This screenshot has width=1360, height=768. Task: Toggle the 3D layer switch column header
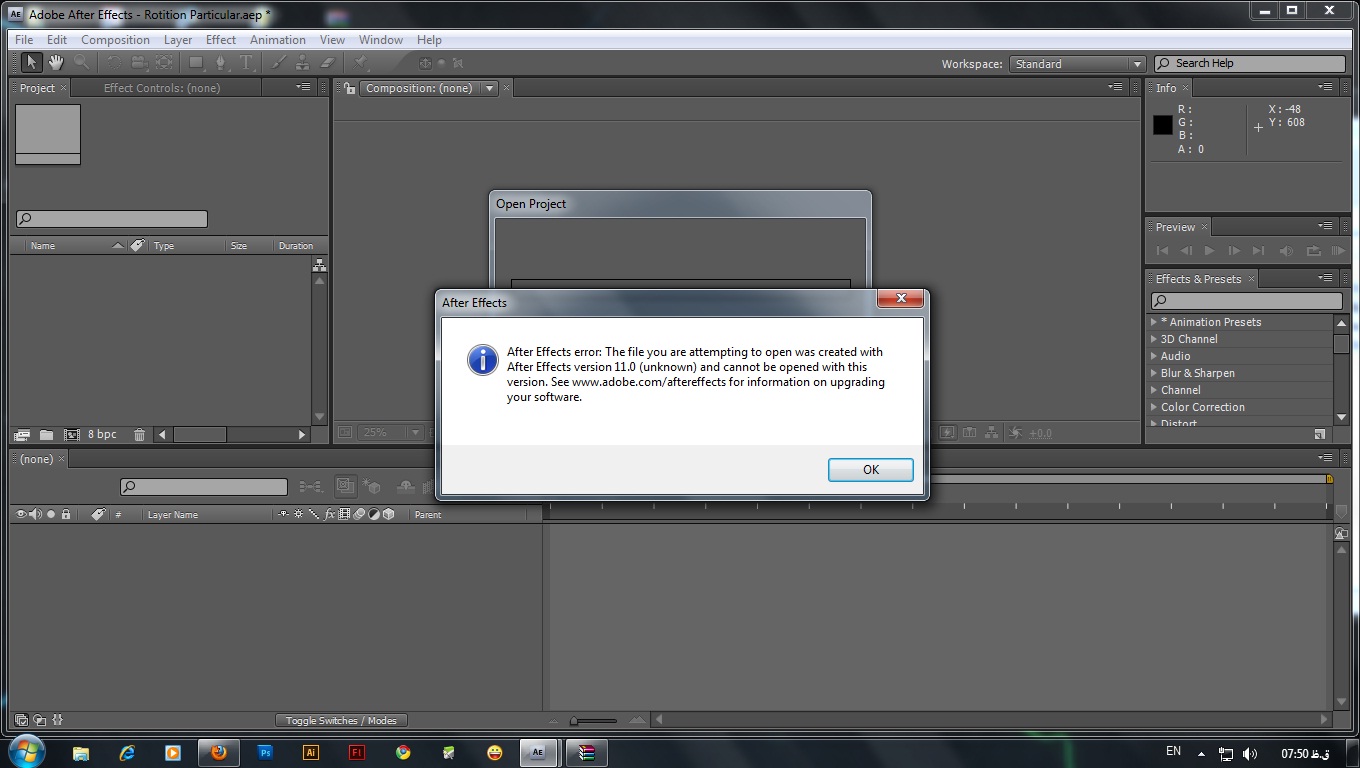point(388,514)
